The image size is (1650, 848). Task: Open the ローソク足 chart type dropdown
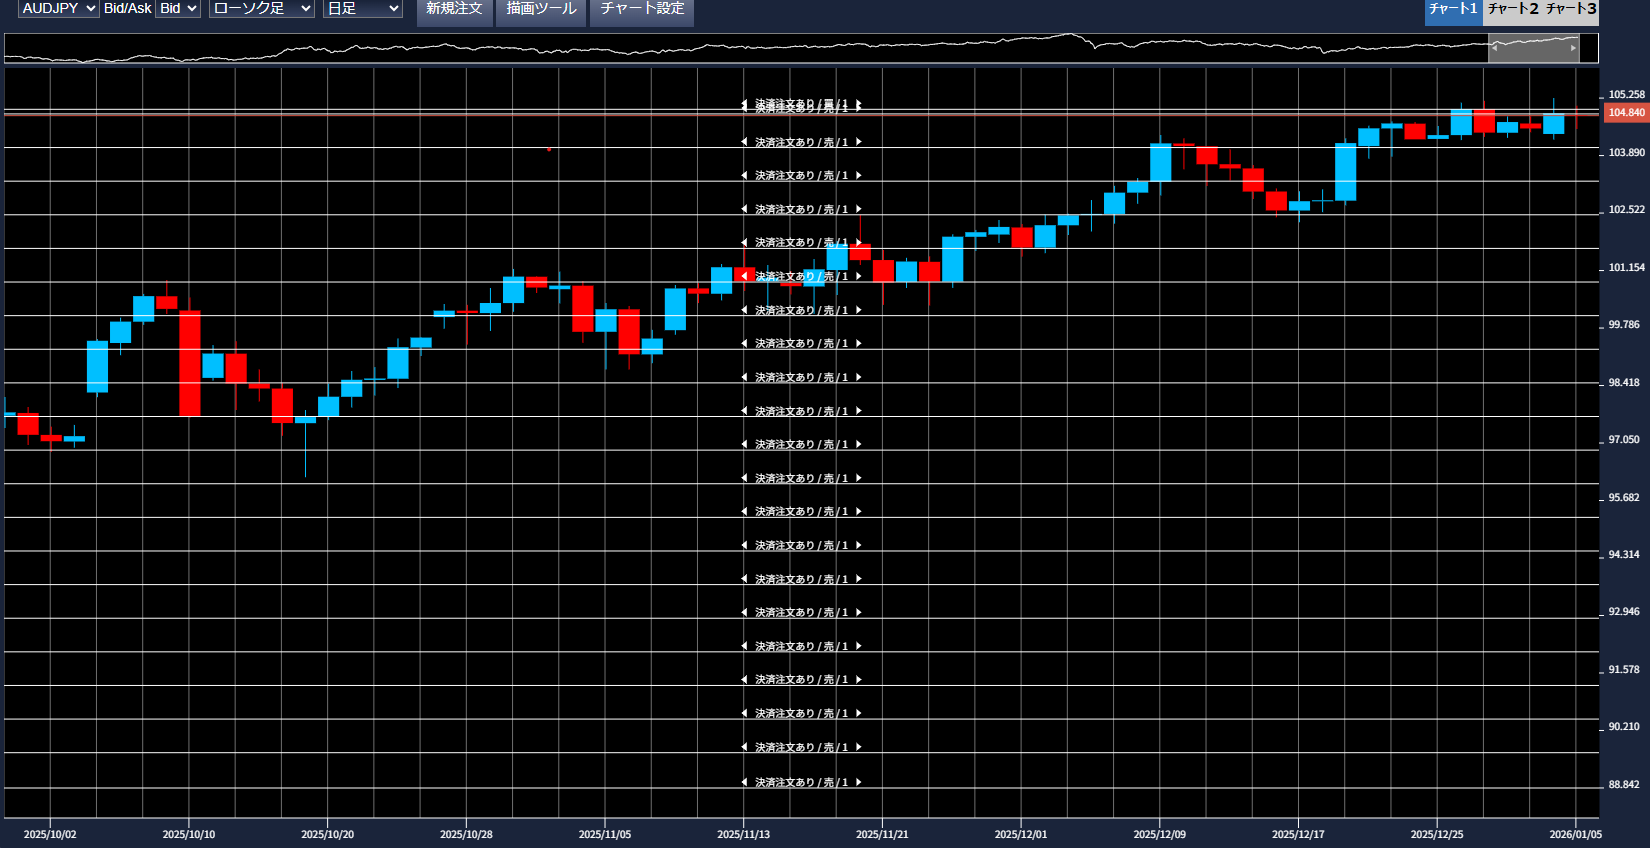point(262,9)
